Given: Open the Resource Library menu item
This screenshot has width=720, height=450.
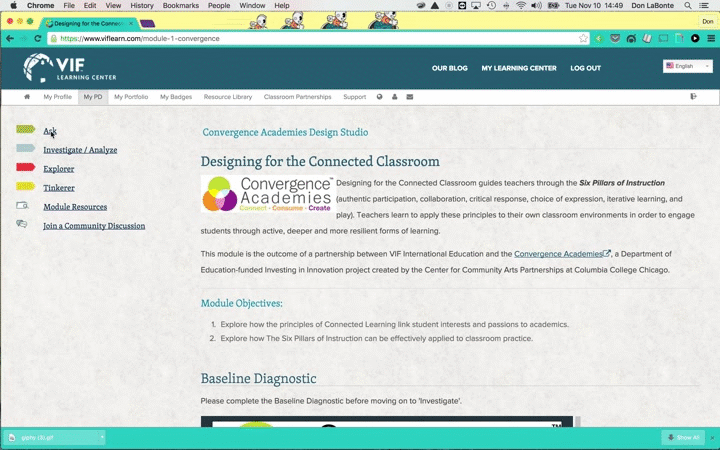Looking at the screenshot, I should pos(228,97).
